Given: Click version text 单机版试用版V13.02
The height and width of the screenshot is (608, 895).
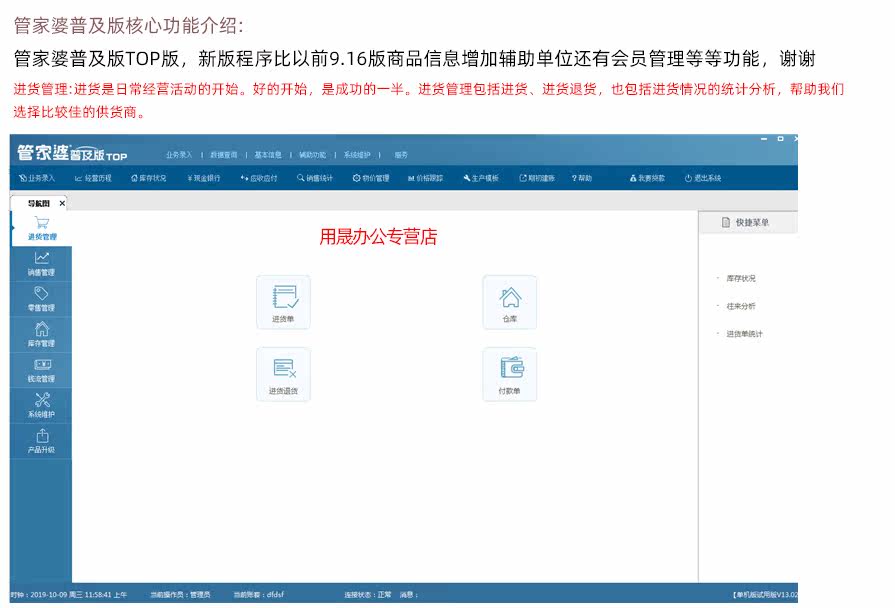Looking at the screenshot, I should click(x=765, y=594).
